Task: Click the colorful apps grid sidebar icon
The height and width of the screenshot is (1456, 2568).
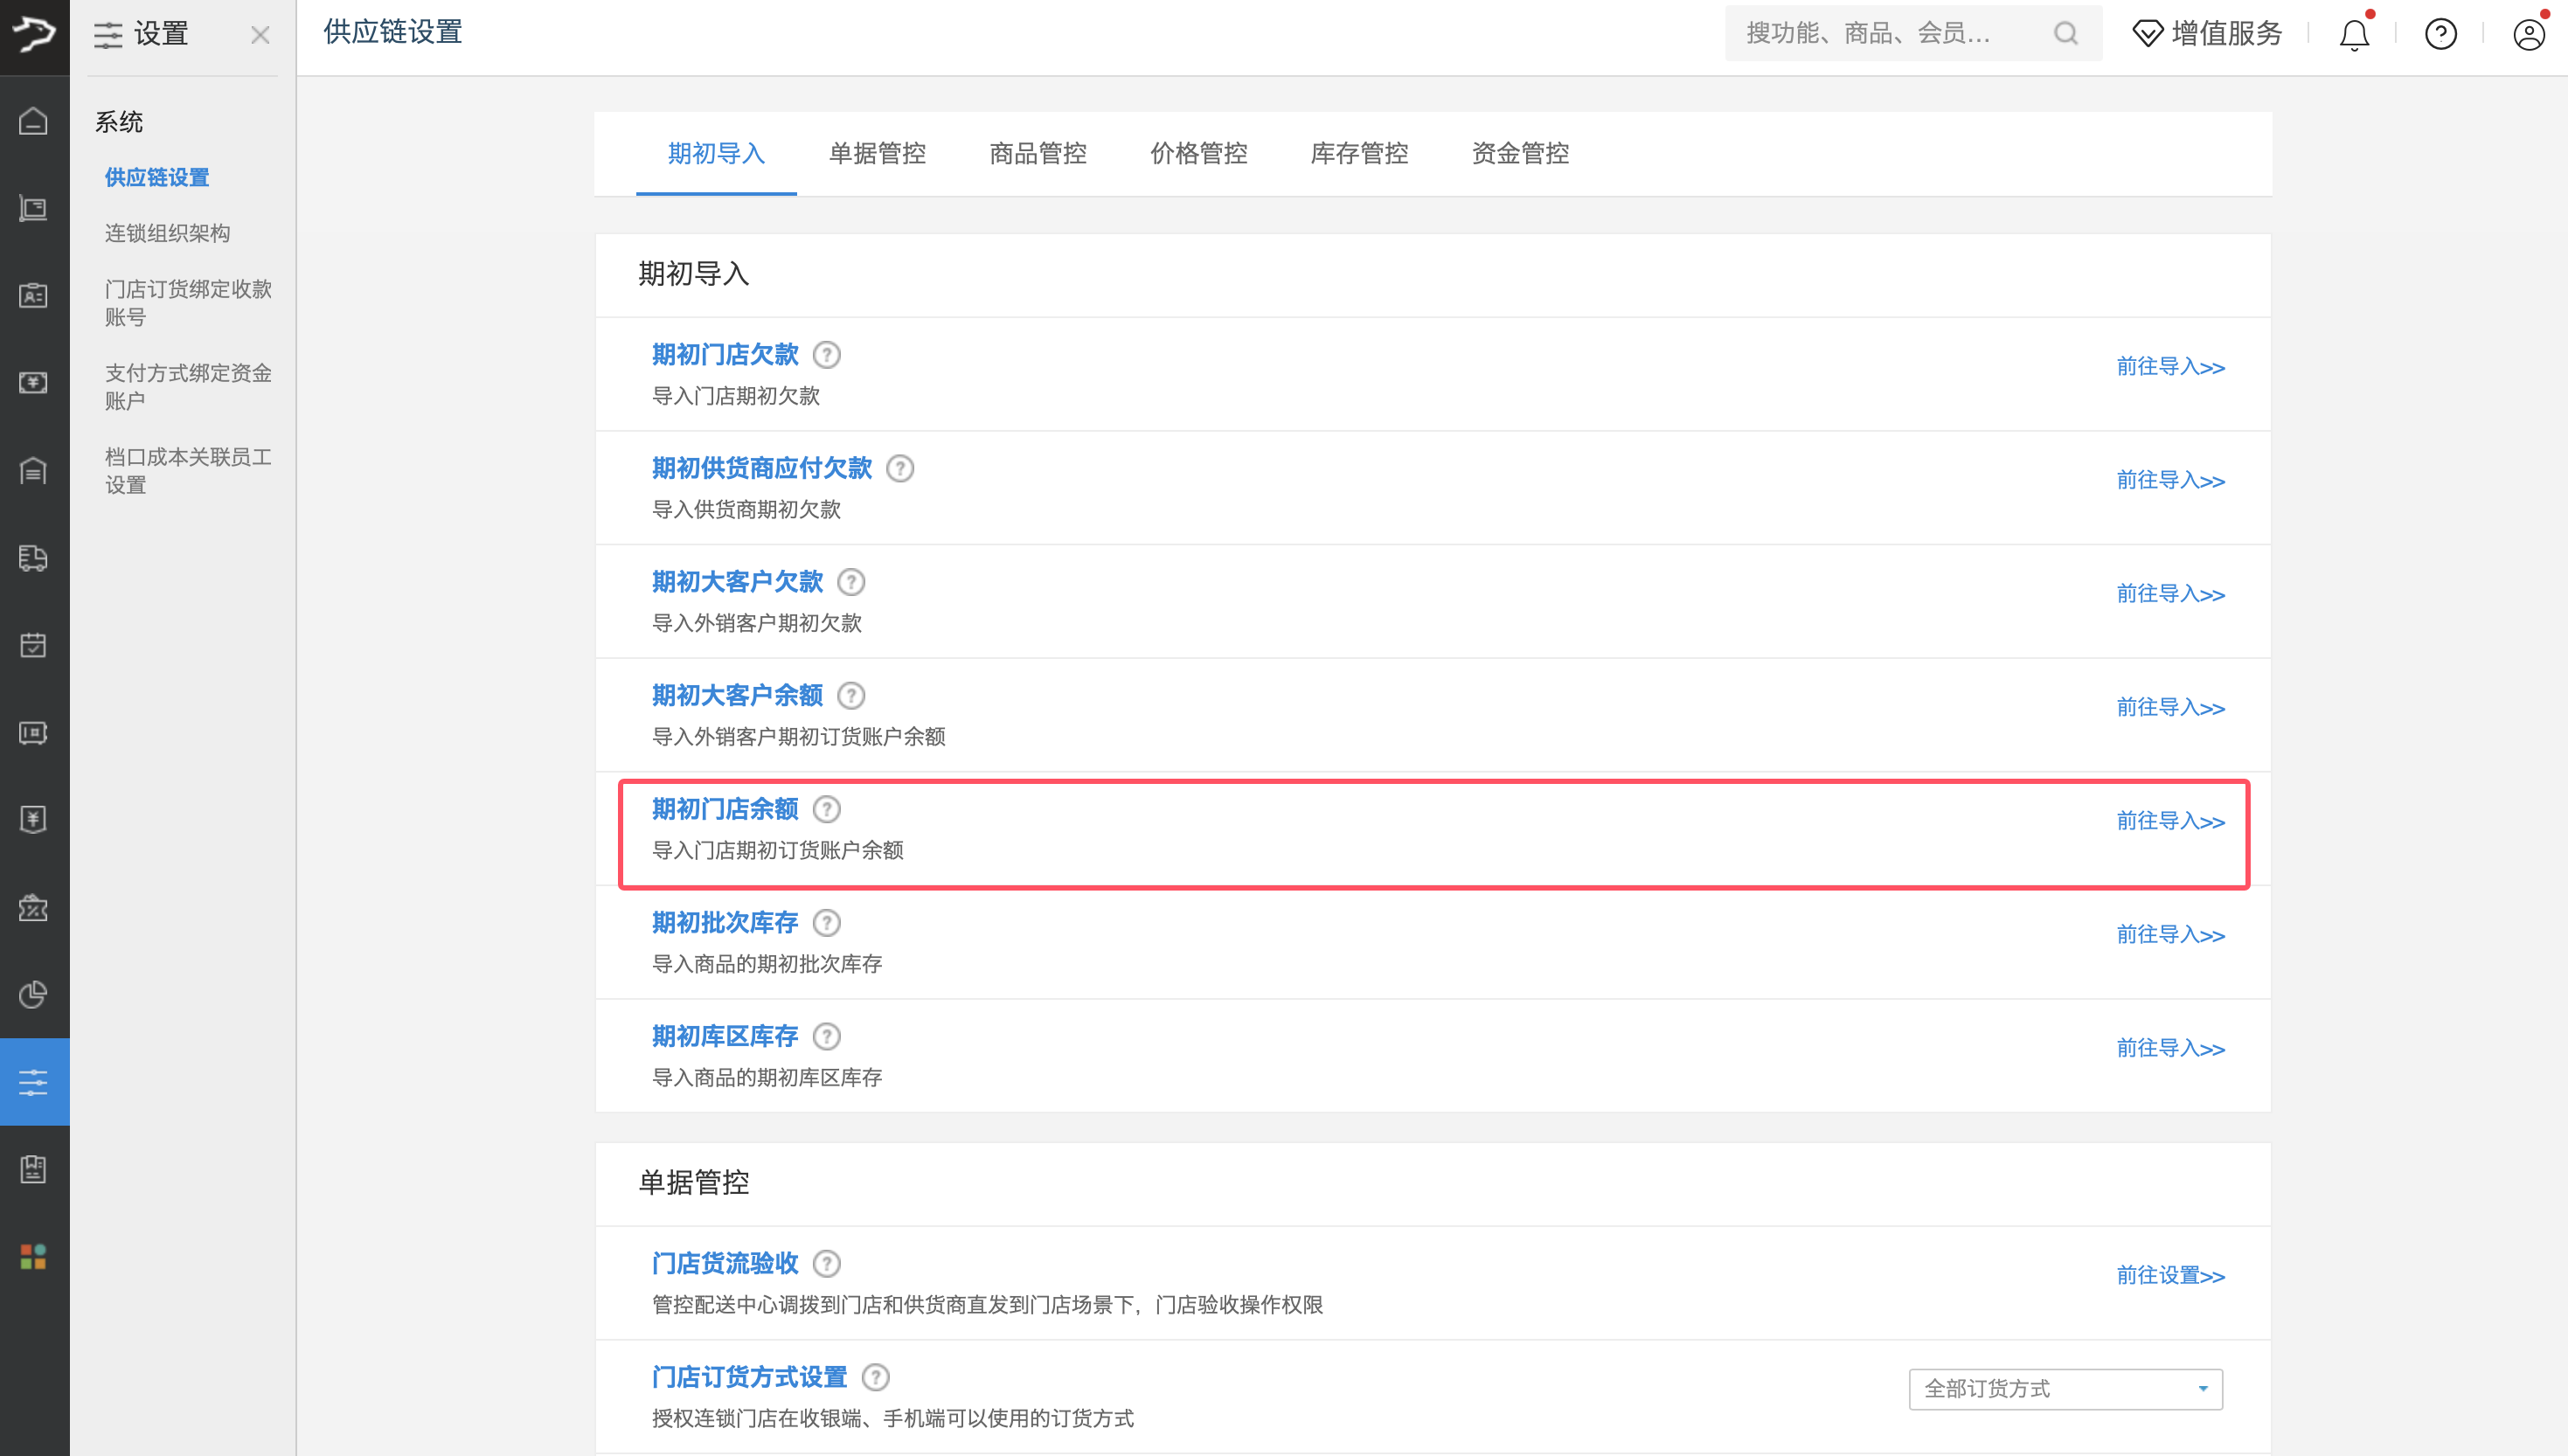Action: click(x=34, y=1256)
